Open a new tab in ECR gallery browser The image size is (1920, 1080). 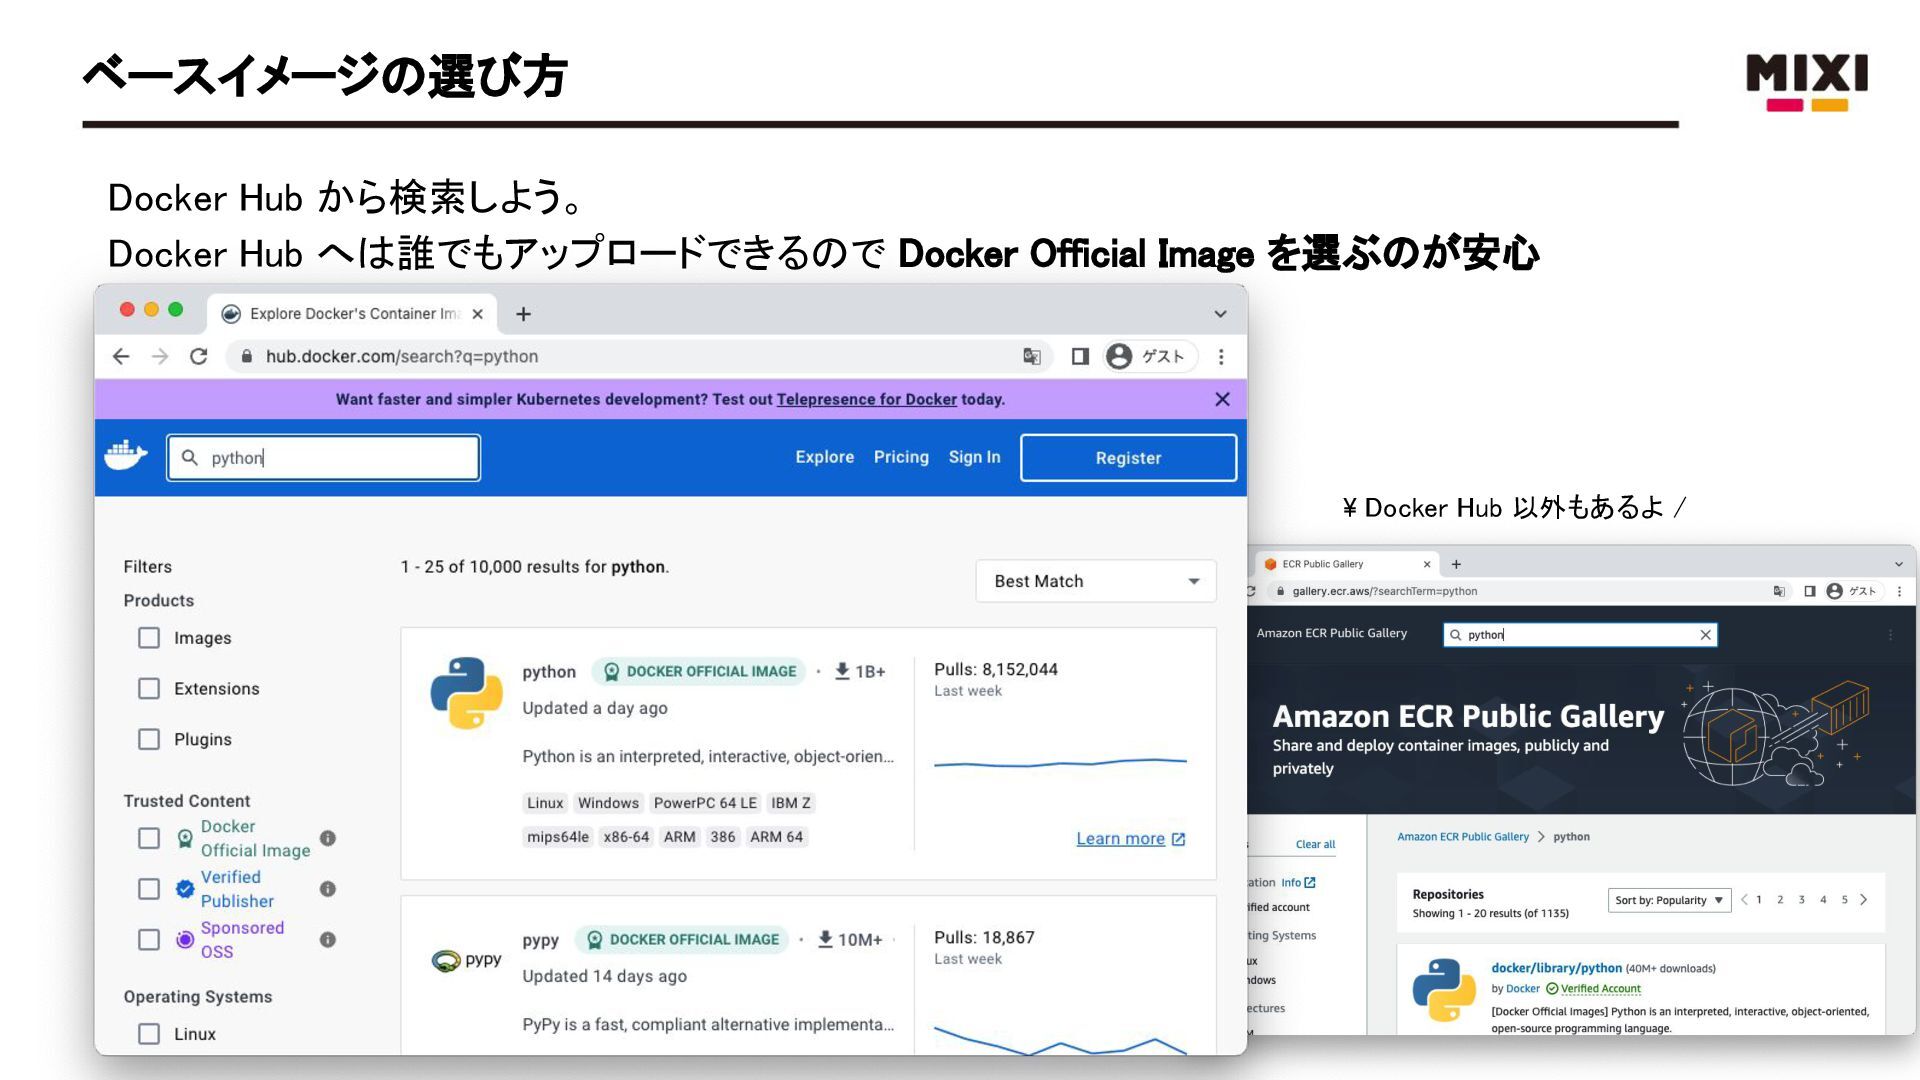click(1456, 564)
